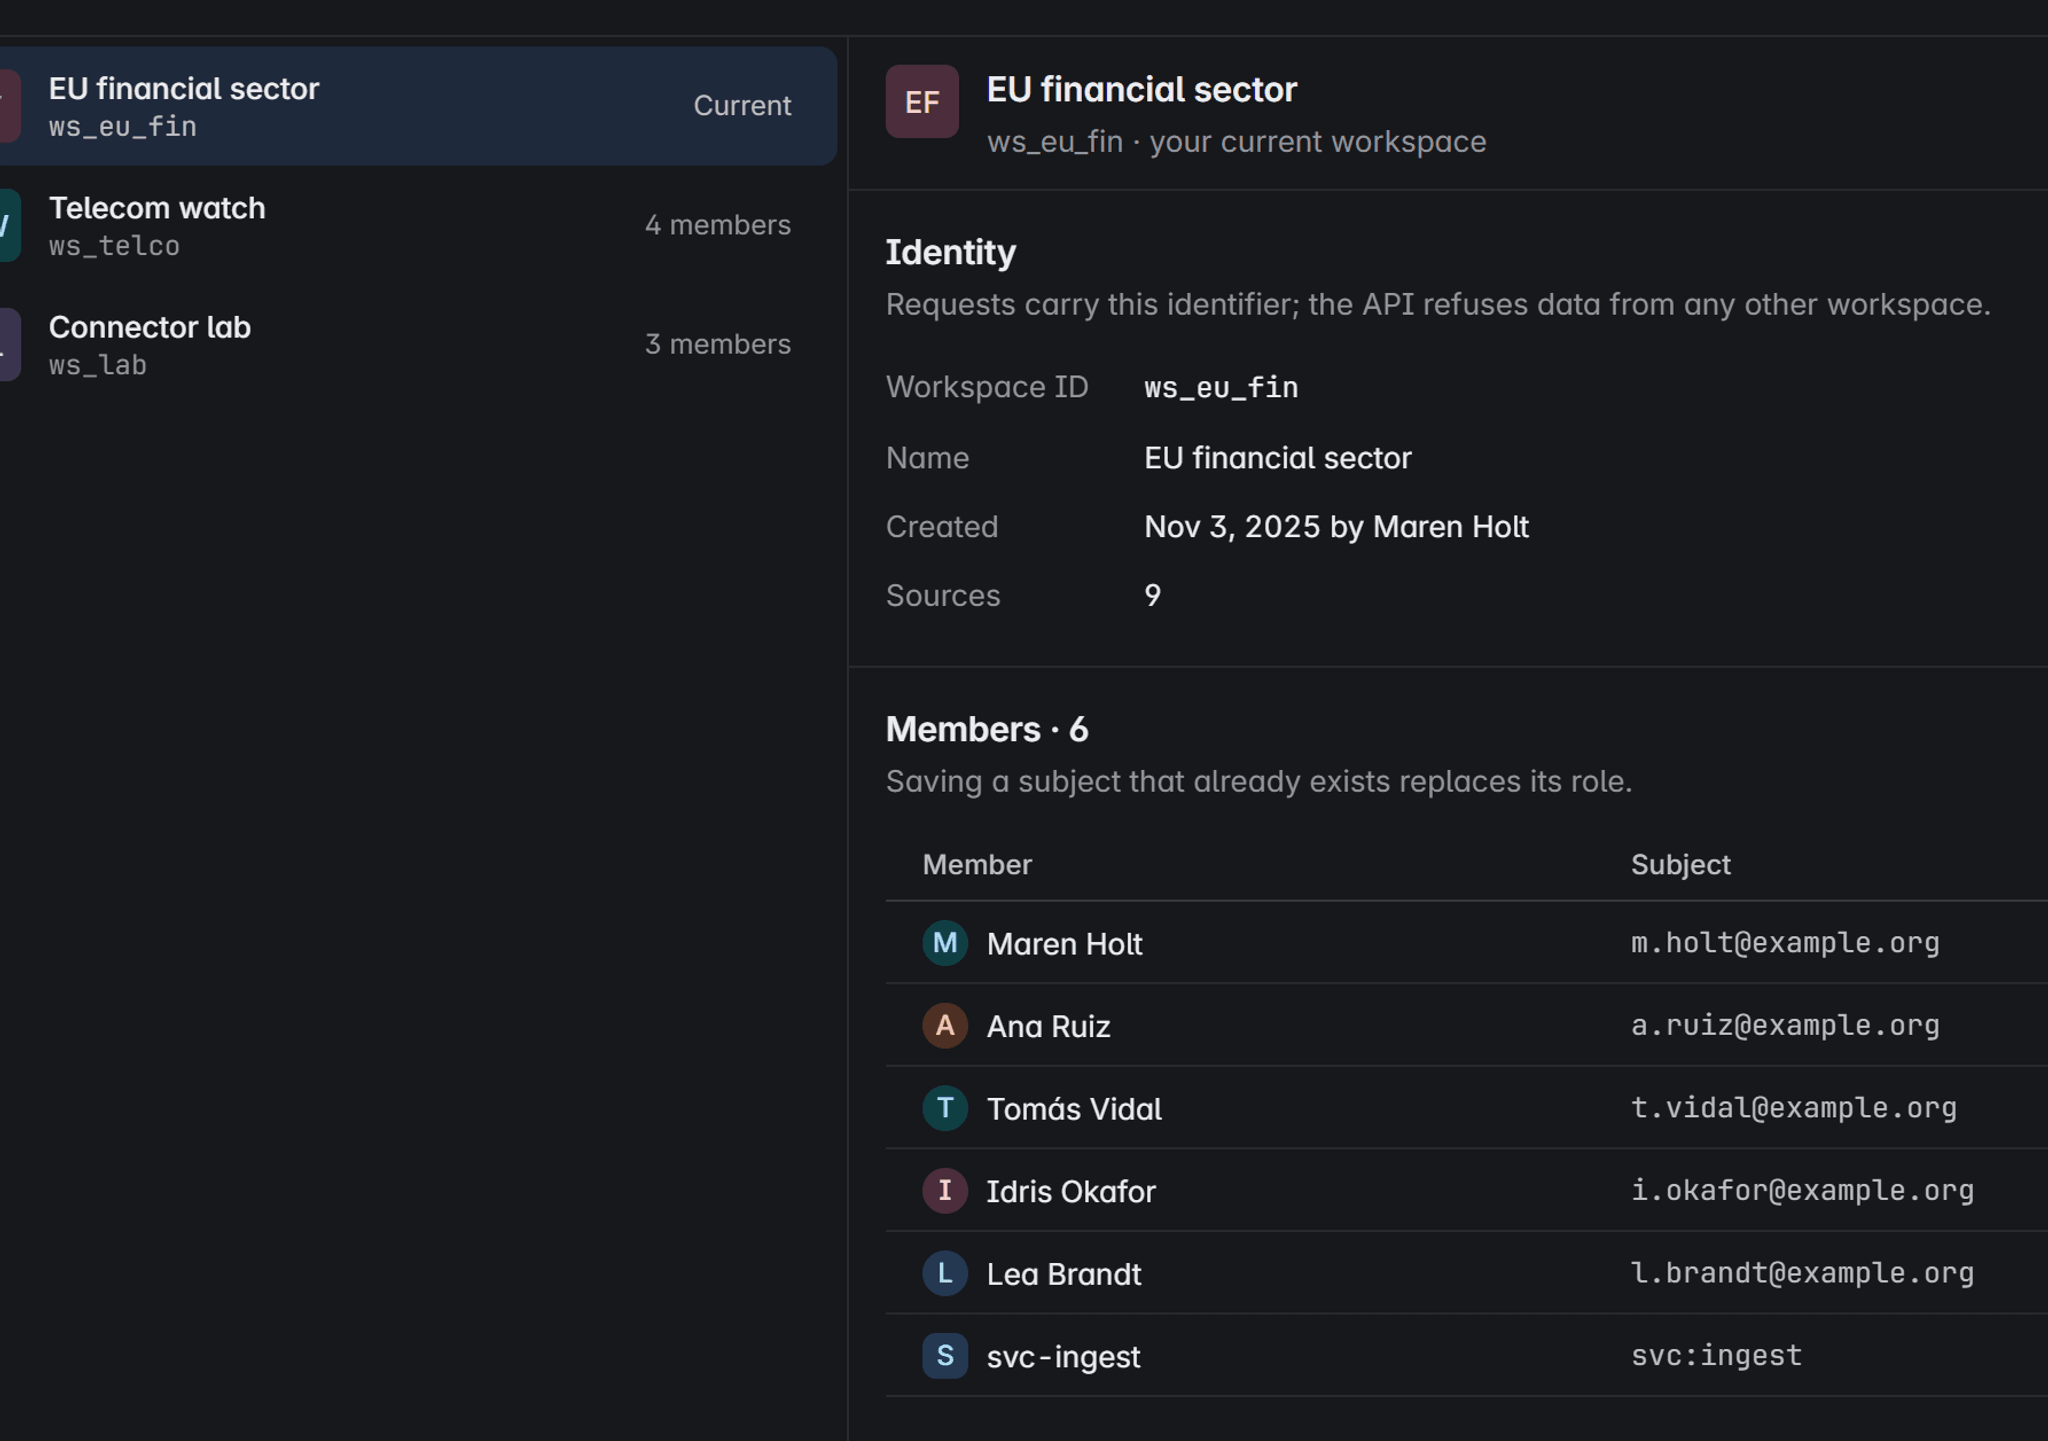
Task: Click the Subject column header
Action: point(1681,865)
